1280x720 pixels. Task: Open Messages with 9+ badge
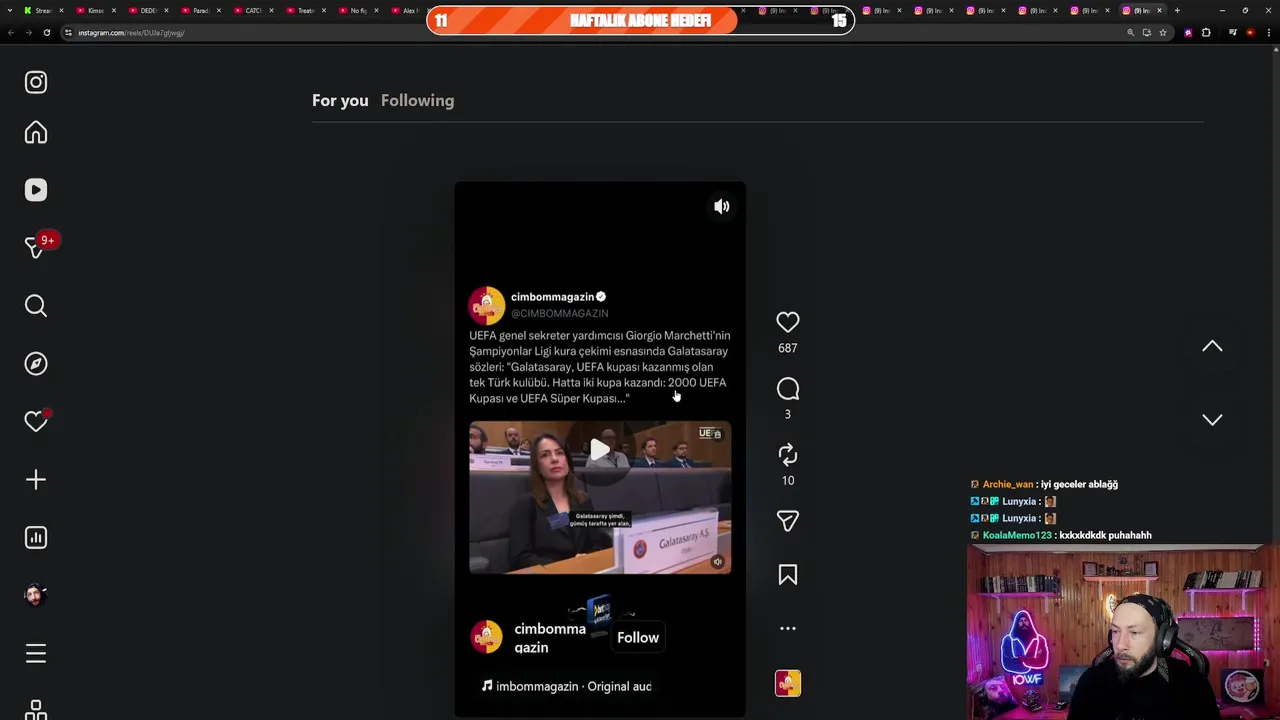(36, 247)
